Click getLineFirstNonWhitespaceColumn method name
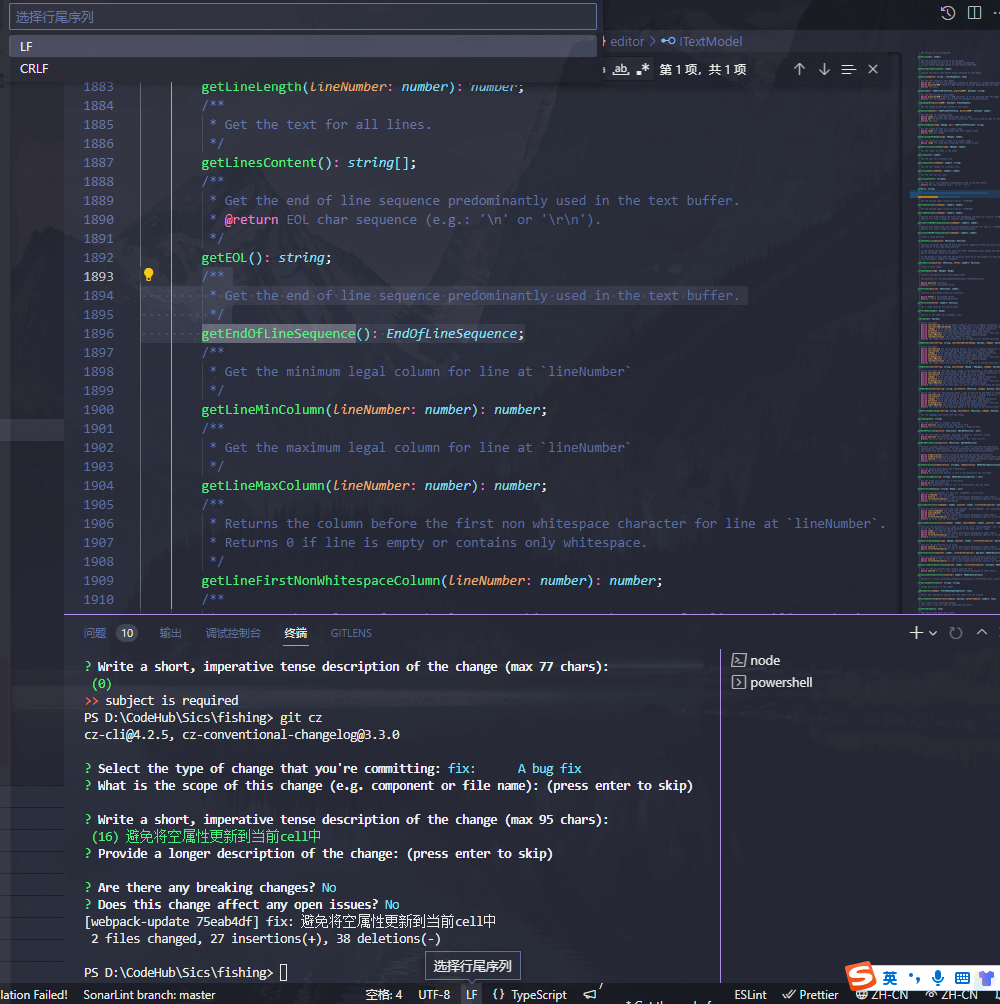 tap(321, 581)
